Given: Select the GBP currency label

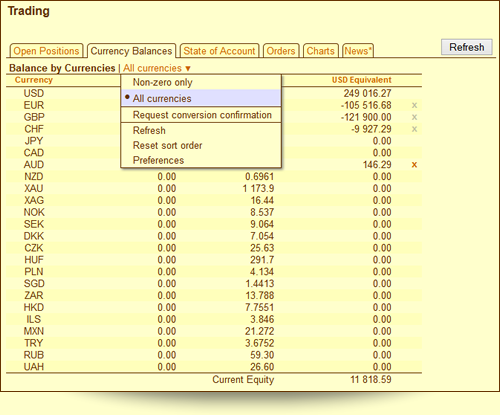Looking at the screenshot, I should pos(34,117).
